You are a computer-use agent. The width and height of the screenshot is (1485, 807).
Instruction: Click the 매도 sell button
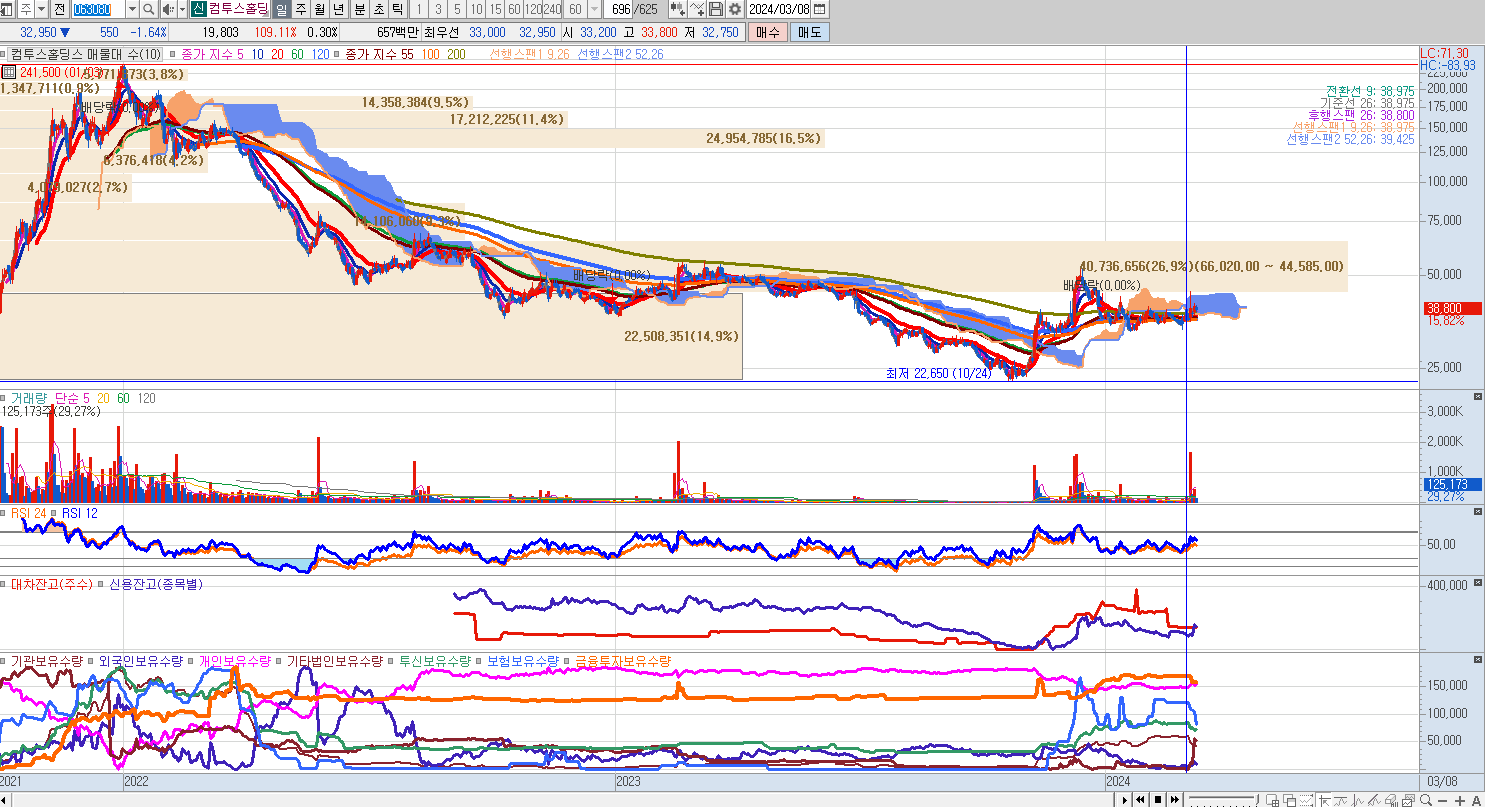[808, 32]
